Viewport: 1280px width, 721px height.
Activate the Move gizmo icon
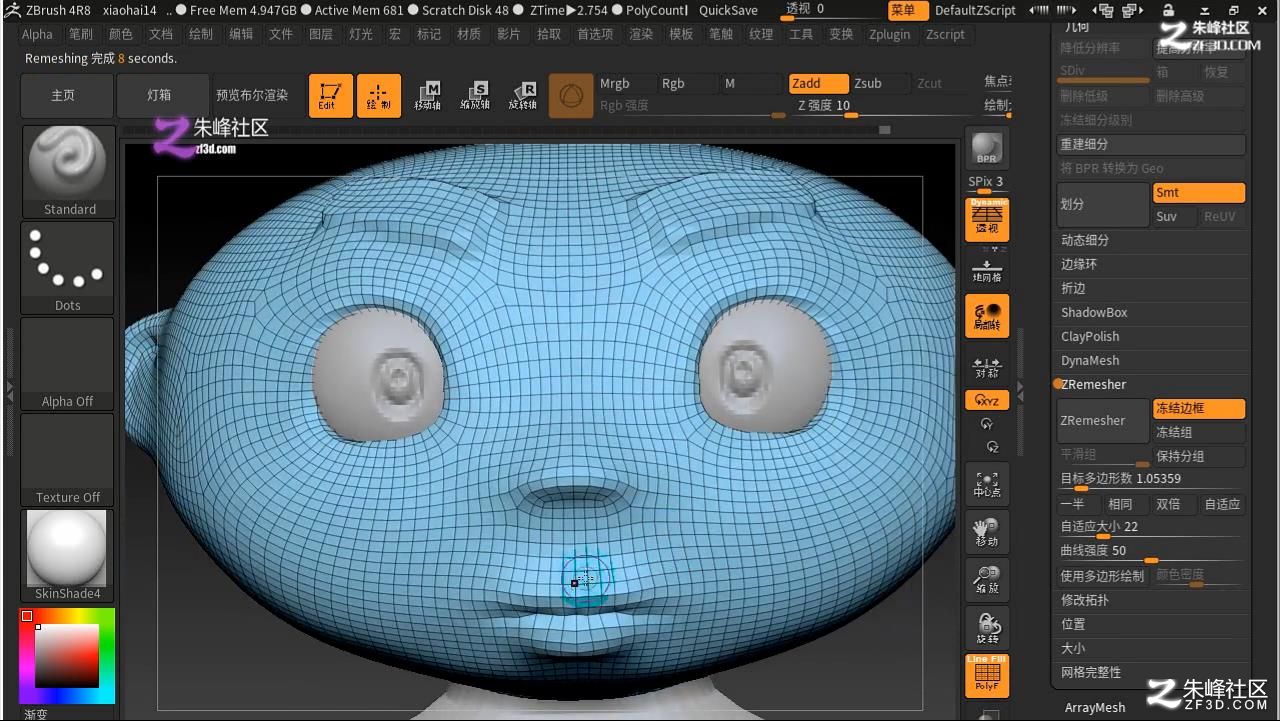coord(427,96)
